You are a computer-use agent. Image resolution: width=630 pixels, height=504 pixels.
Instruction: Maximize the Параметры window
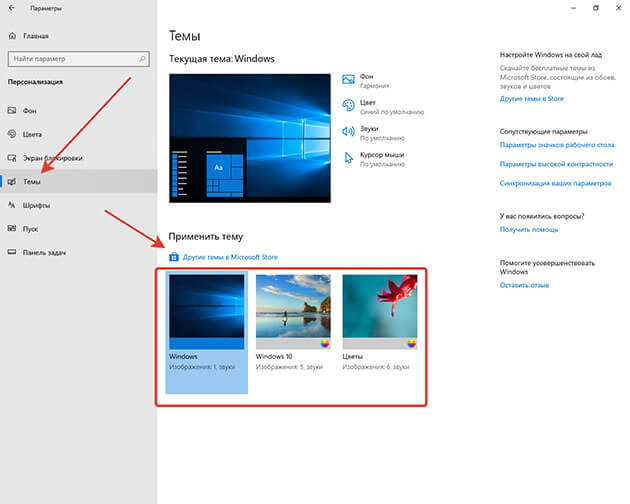596,8
